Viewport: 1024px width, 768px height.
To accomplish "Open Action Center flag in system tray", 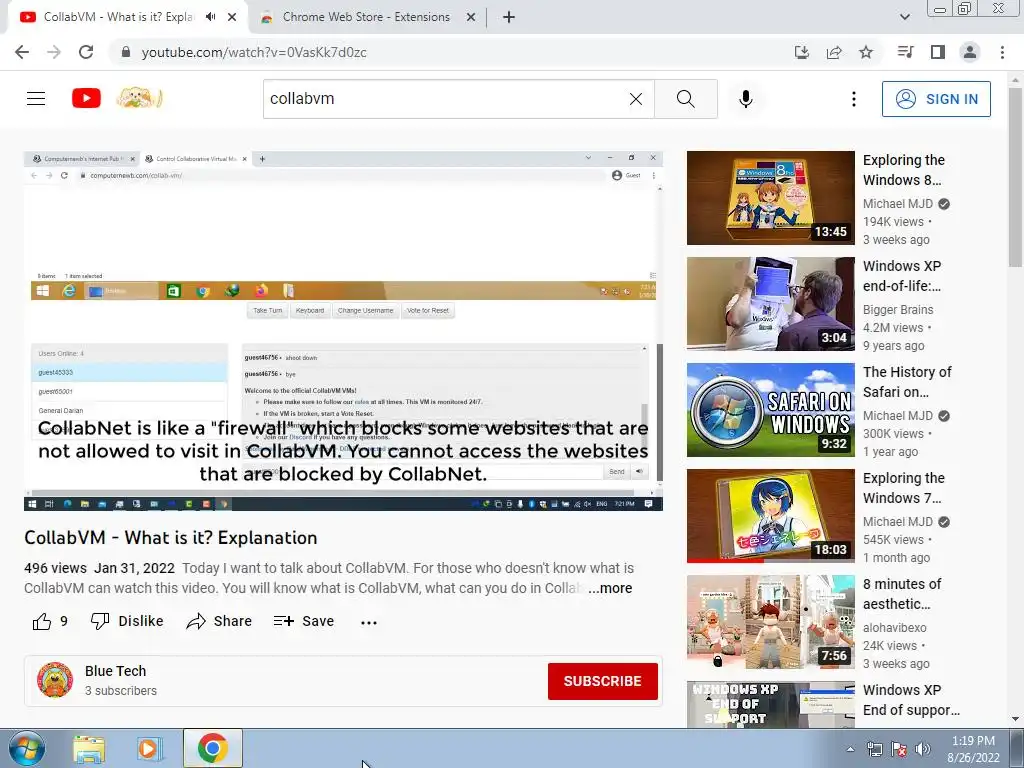I will 899,749.
